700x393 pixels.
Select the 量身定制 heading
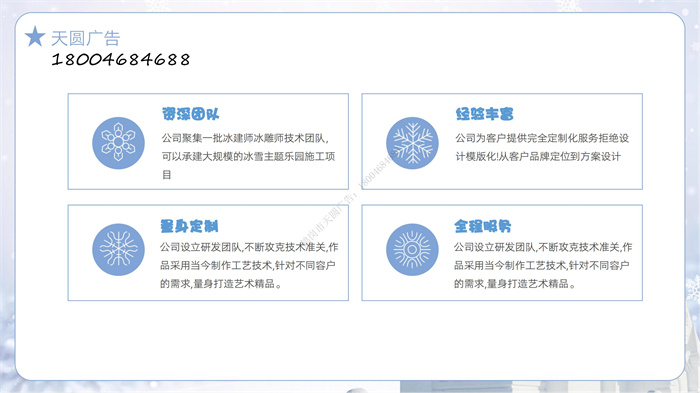(189, 226)
